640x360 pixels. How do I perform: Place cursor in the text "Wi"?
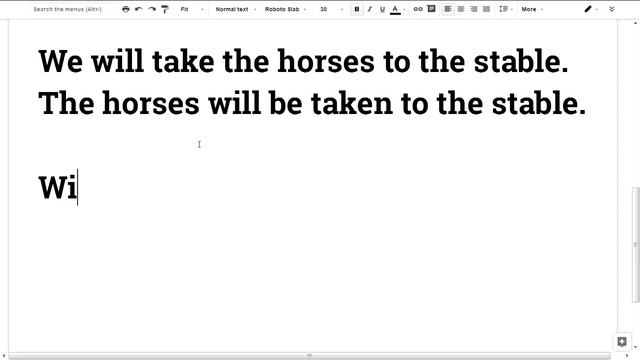(x=58, y=187)
